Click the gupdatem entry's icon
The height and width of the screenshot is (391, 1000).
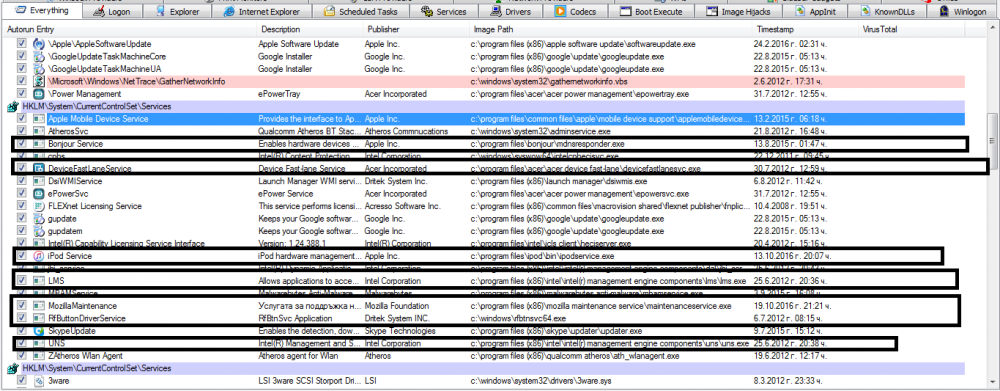(38, 230)
